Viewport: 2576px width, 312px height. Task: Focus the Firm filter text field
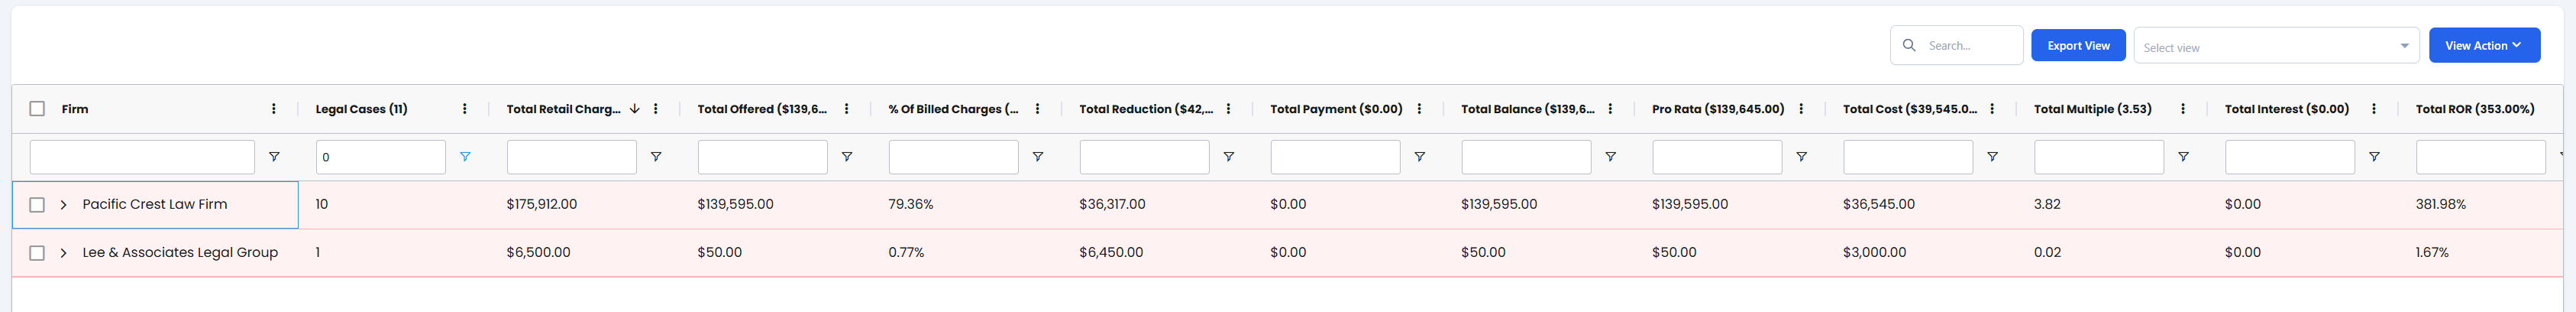click(142, 157)
